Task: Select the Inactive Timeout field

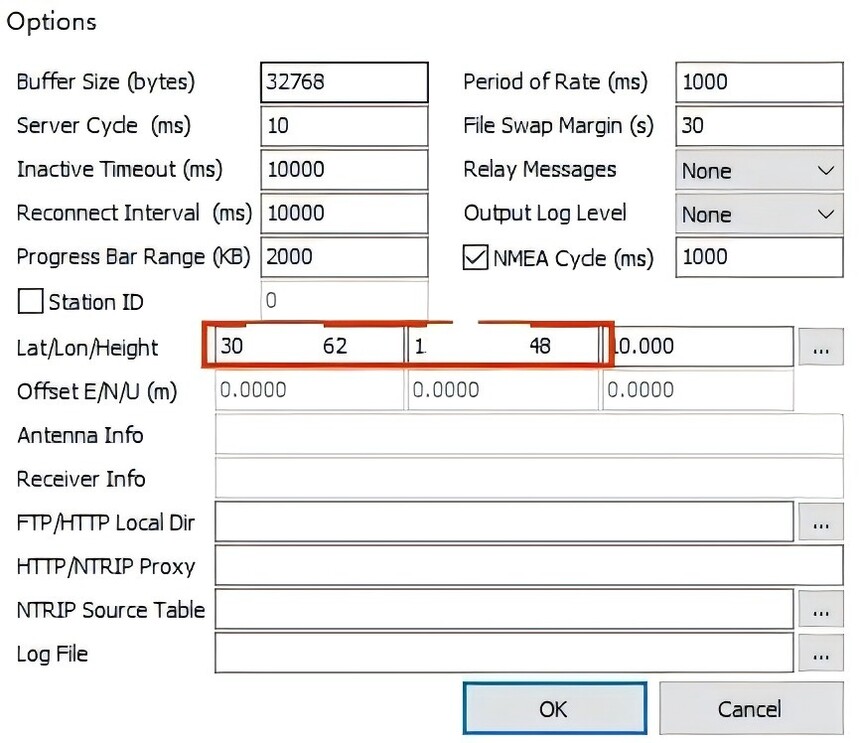Action: click(x=344, y=170)
